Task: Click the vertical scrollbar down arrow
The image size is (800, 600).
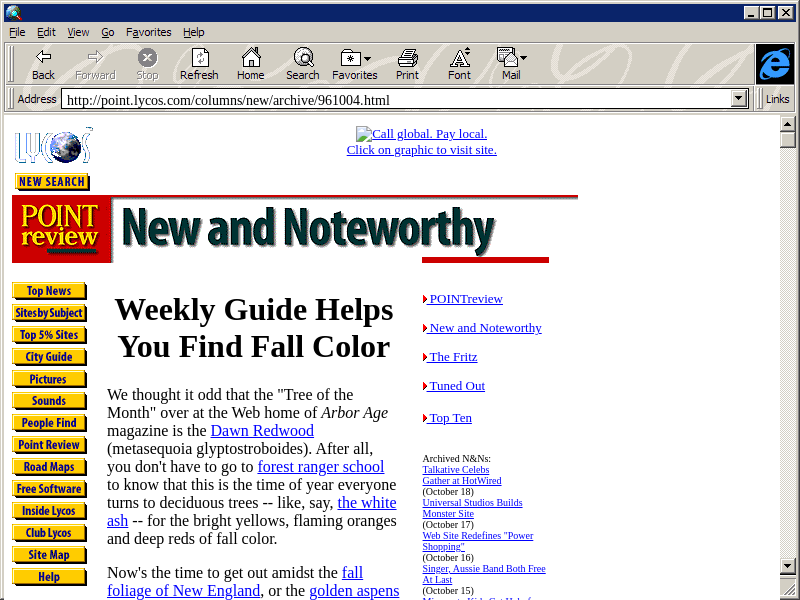Action: tap(788, 565)
